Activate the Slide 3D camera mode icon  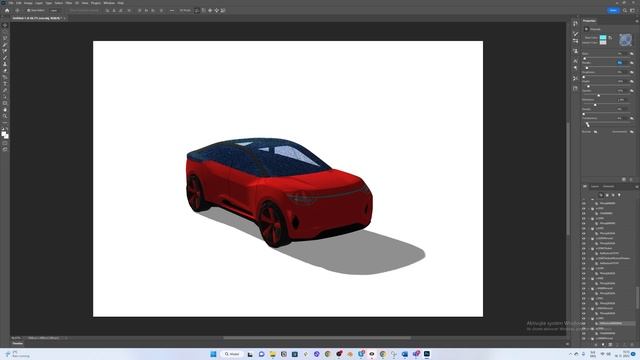click(216, 10)
